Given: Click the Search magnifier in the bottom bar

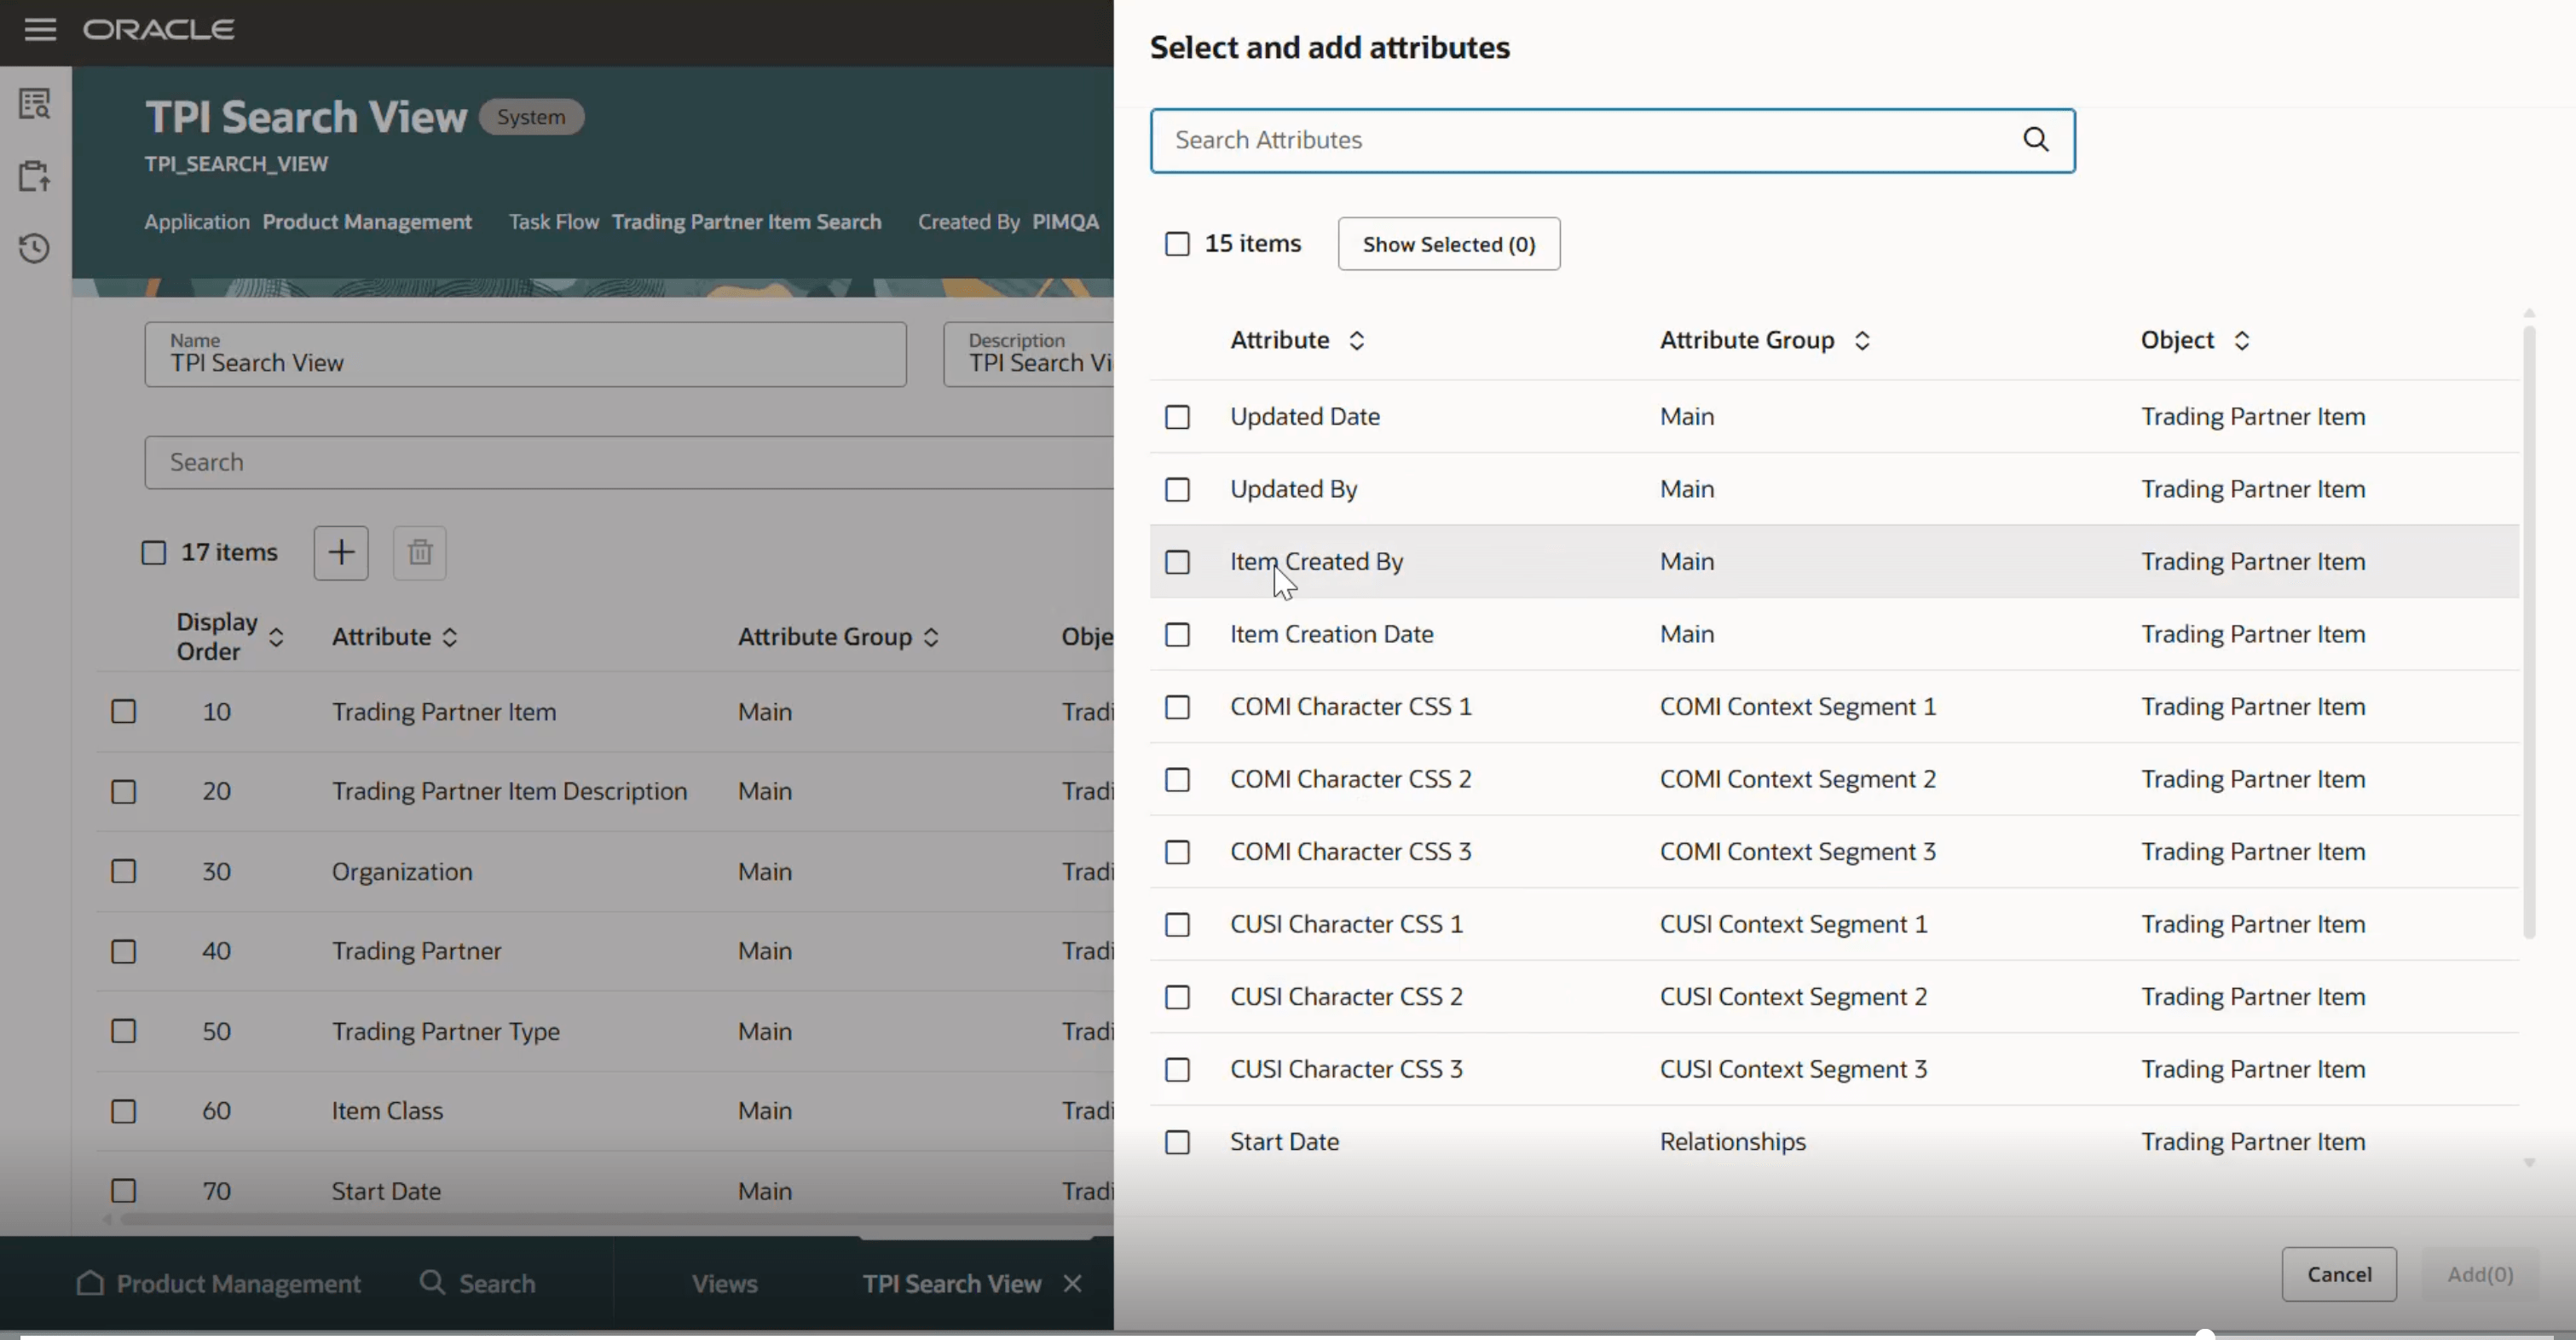Looking at the screenshot, I should coord(433,1283).
